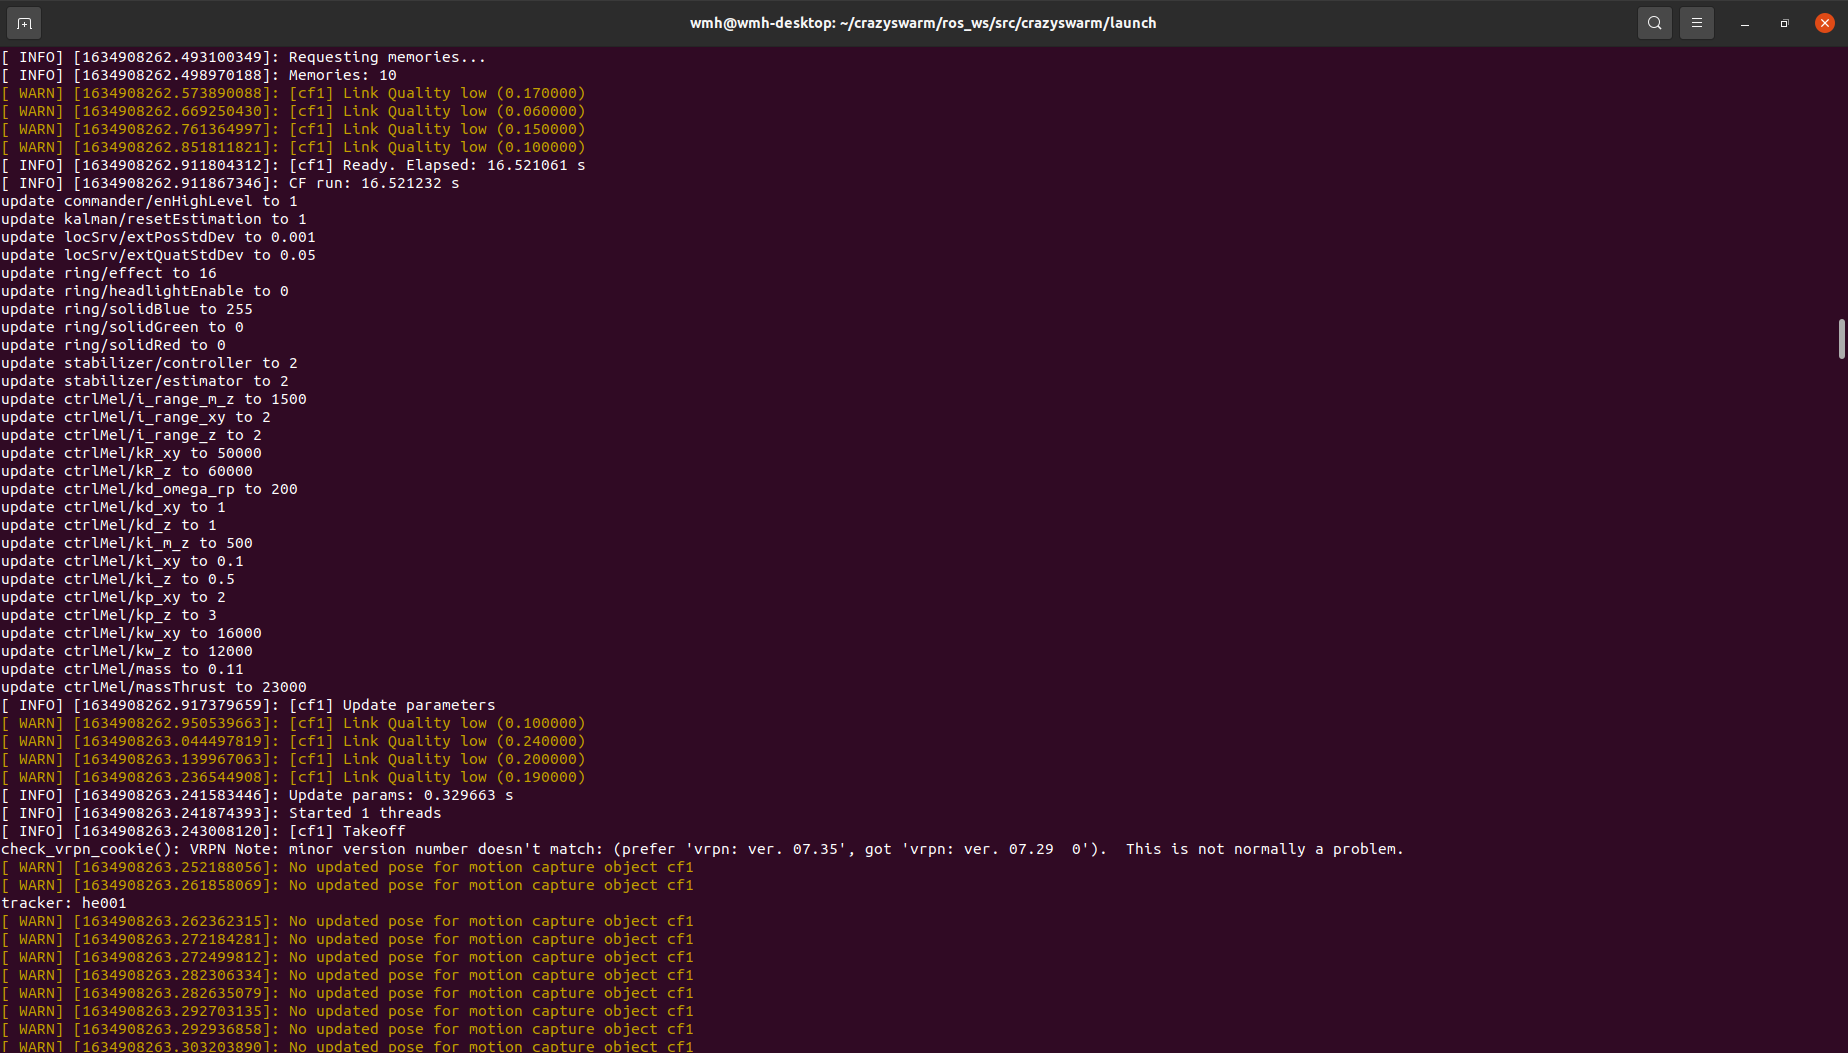Click the '[cf1] Update parameters' info line

[x=248, y=705]
